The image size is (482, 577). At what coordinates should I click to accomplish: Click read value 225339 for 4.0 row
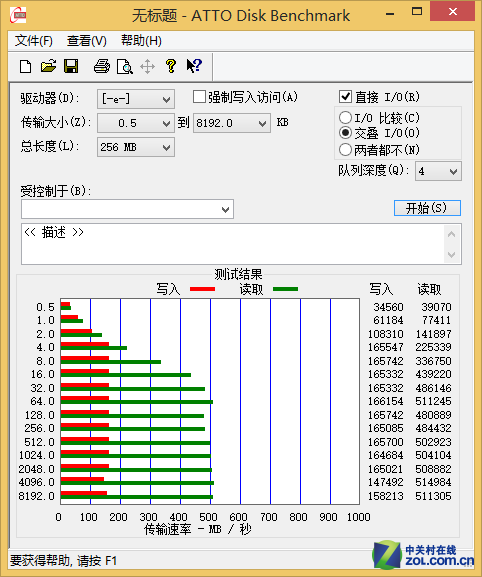pyautogui.click(x=433, y=347)
